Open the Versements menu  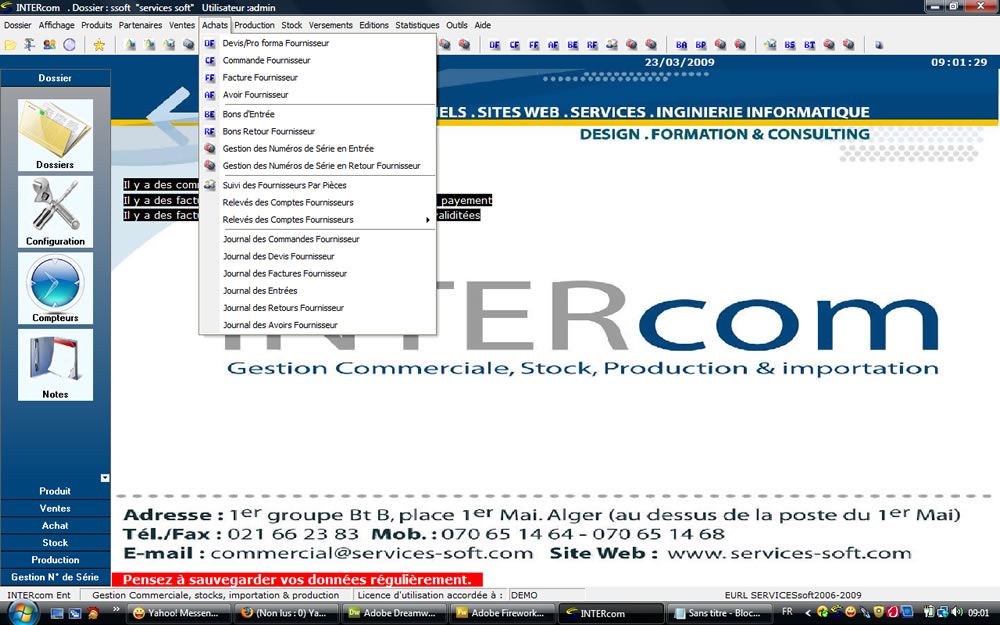(330, 25)
